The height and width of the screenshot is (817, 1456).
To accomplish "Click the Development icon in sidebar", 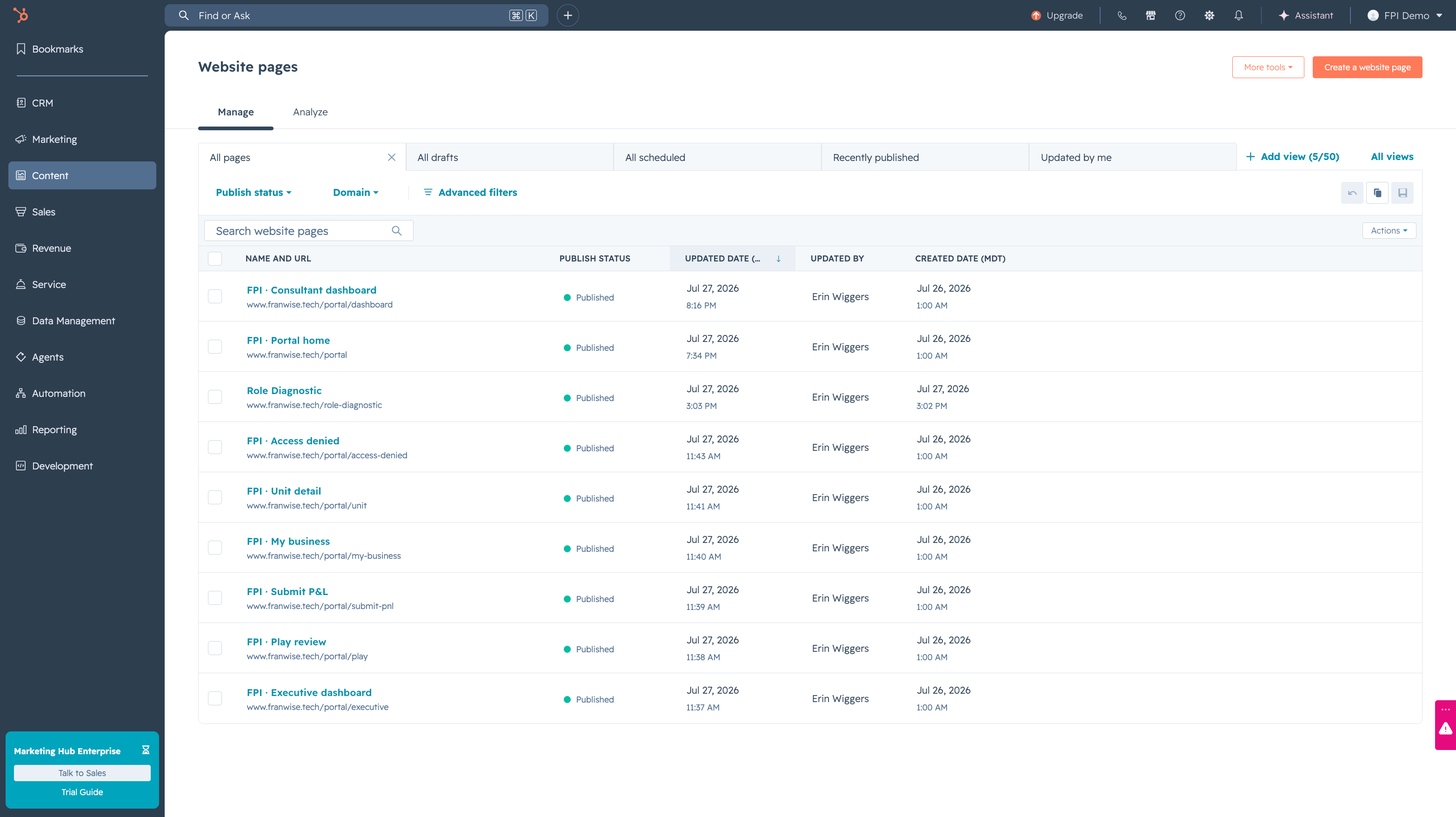I will pos(21,466).
